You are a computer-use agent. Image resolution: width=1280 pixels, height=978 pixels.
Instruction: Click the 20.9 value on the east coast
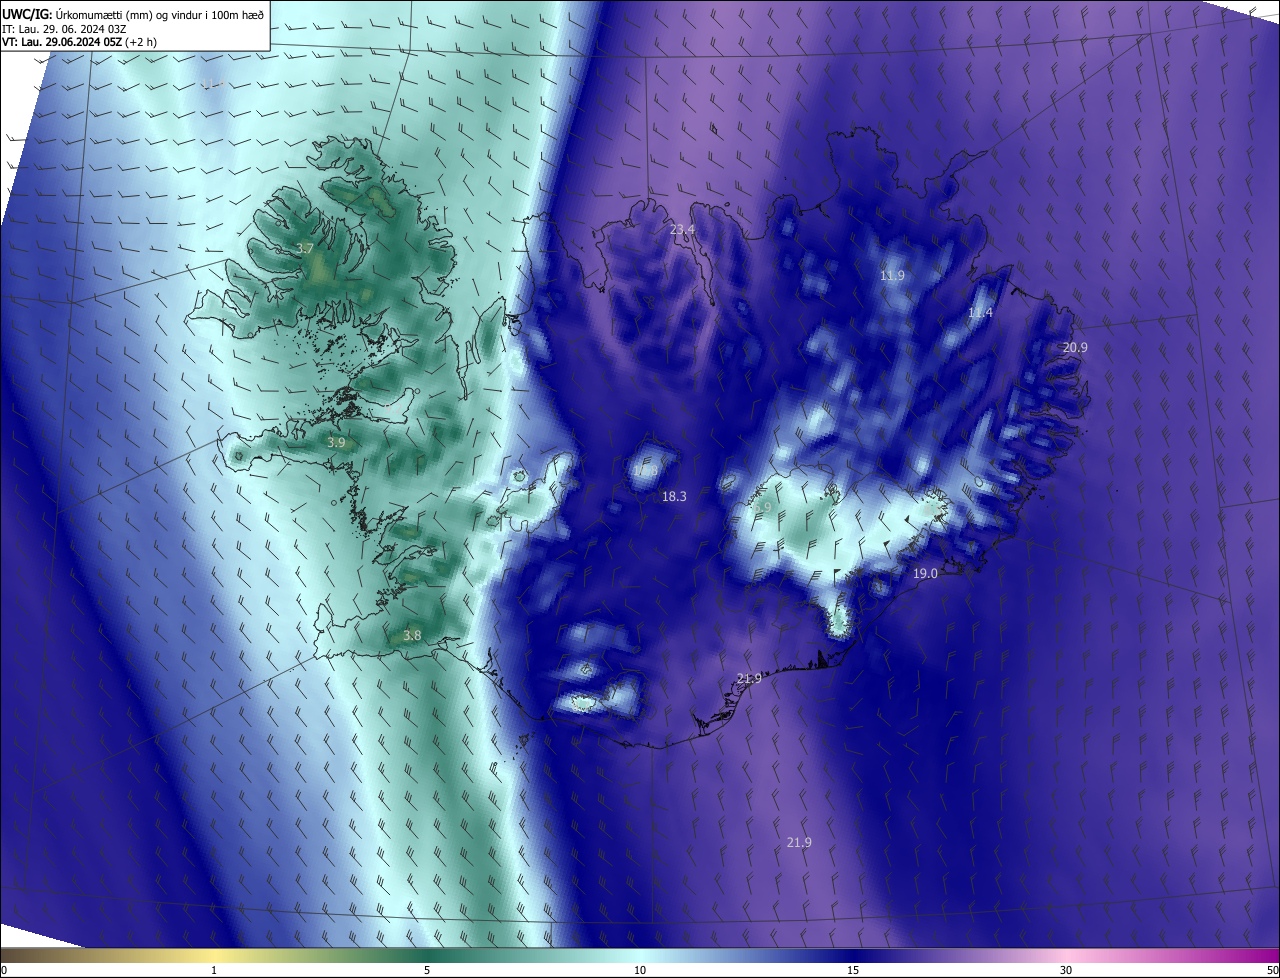coord(1075,348)
